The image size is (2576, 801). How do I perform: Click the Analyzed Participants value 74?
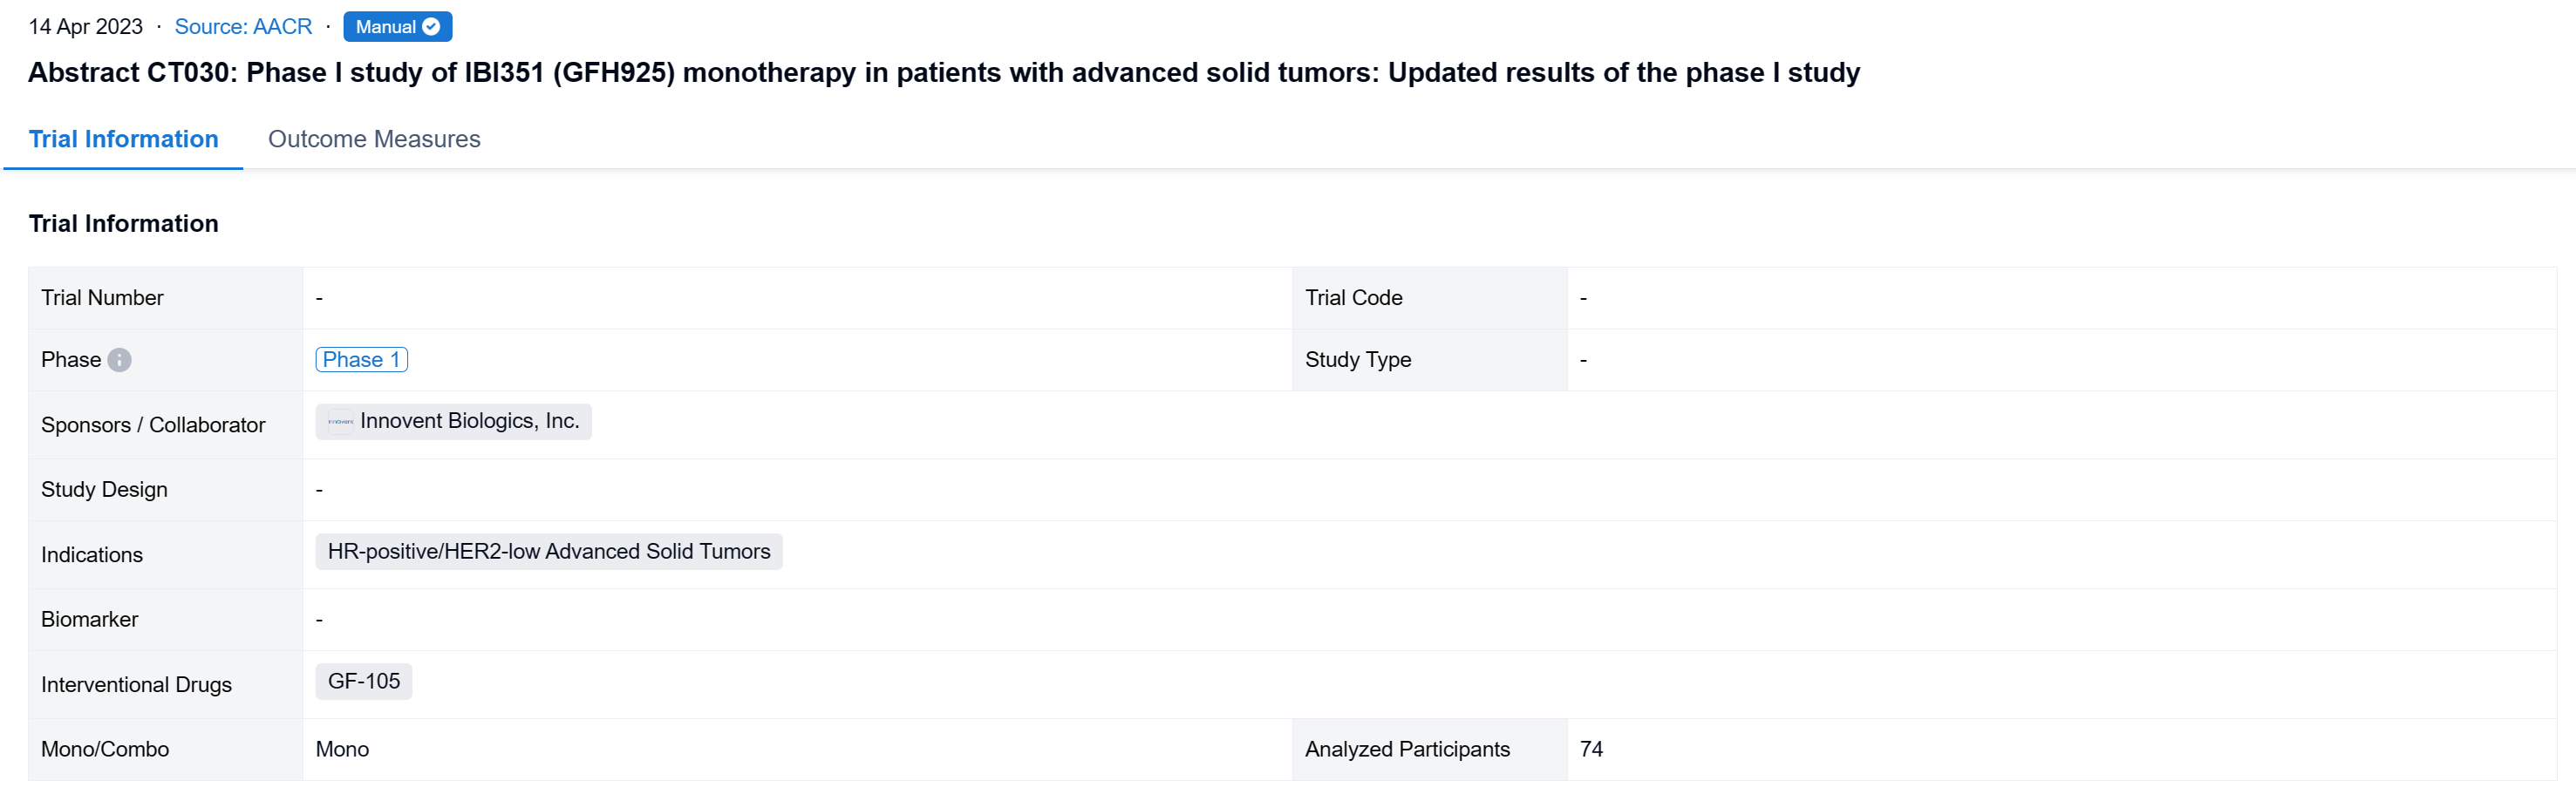coord(1591,749)
